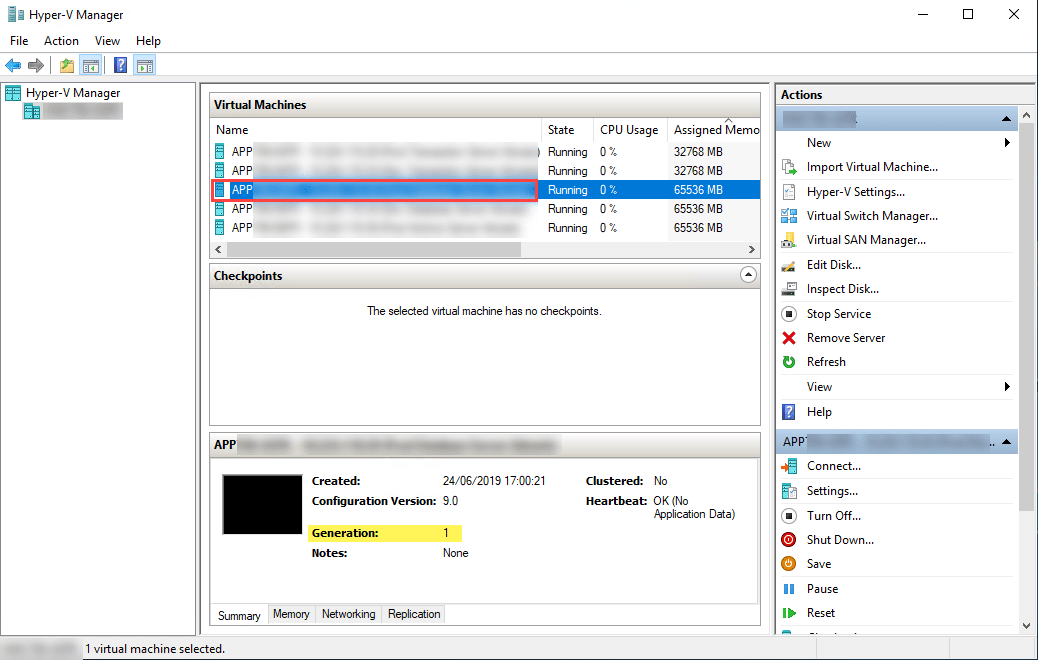Image resolution: width=1038 pixels, height=660 pixels.
Task: Open the View menu in the menu bar
Action: click(x=107, y=40)
